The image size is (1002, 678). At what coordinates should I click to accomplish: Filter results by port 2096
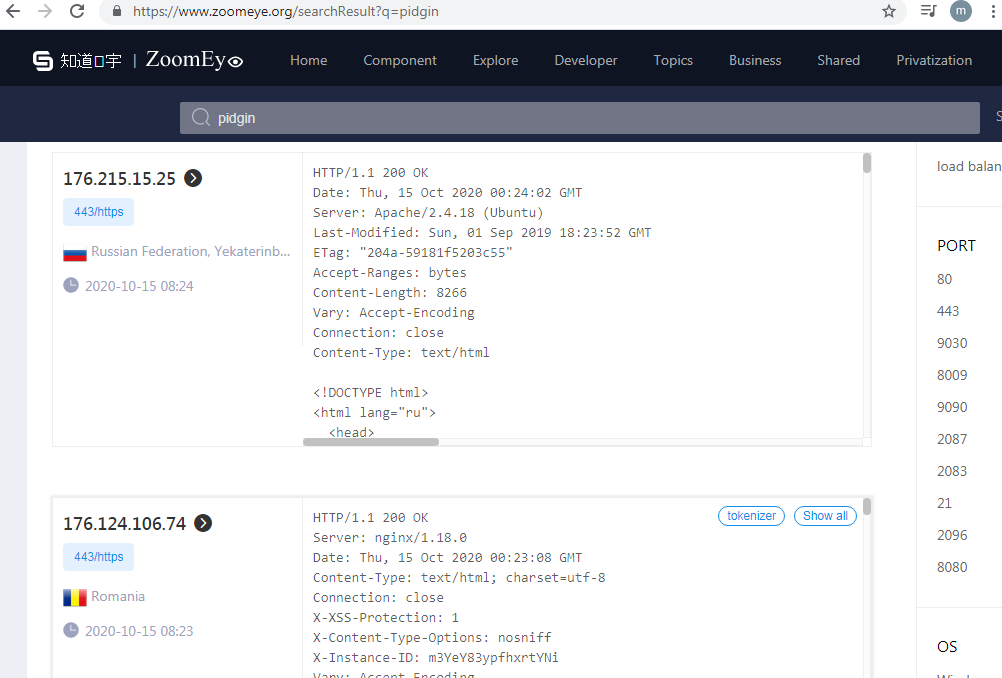coord(952,535)
